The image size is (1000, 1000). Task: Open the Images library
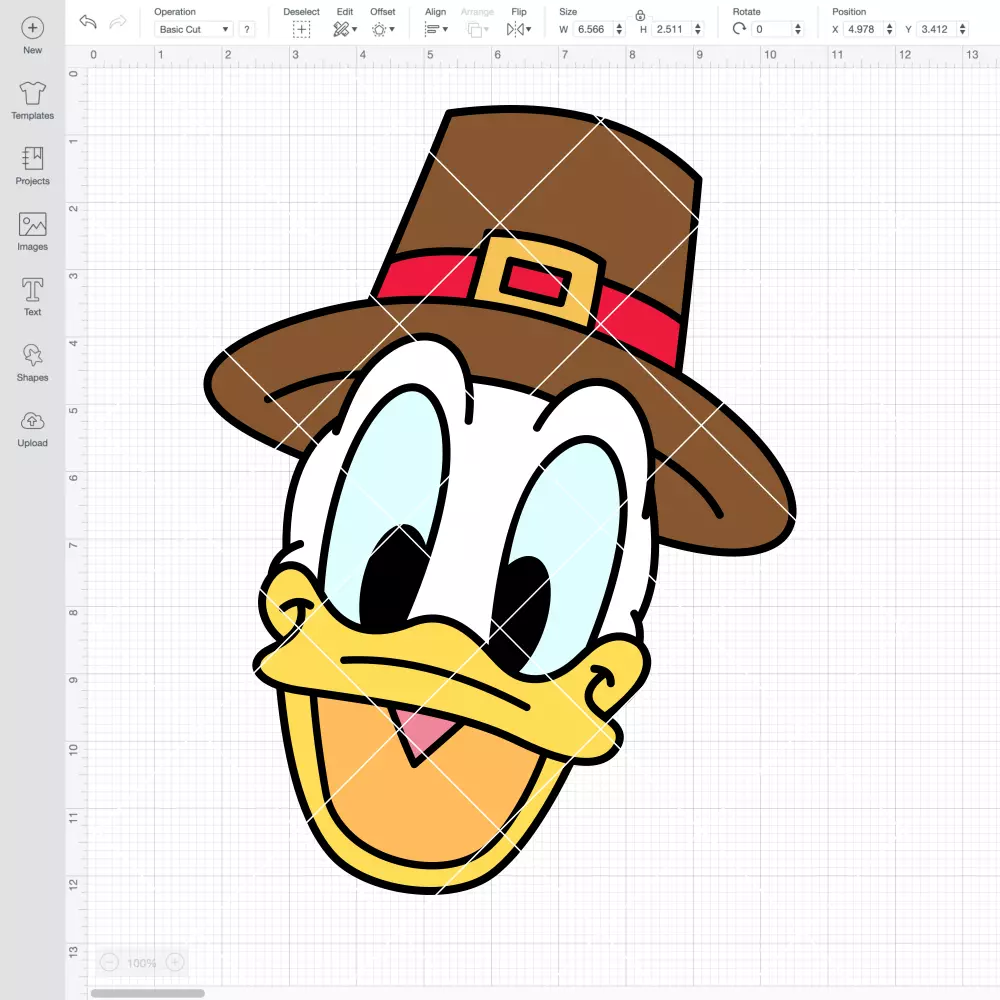pos(33,232)
